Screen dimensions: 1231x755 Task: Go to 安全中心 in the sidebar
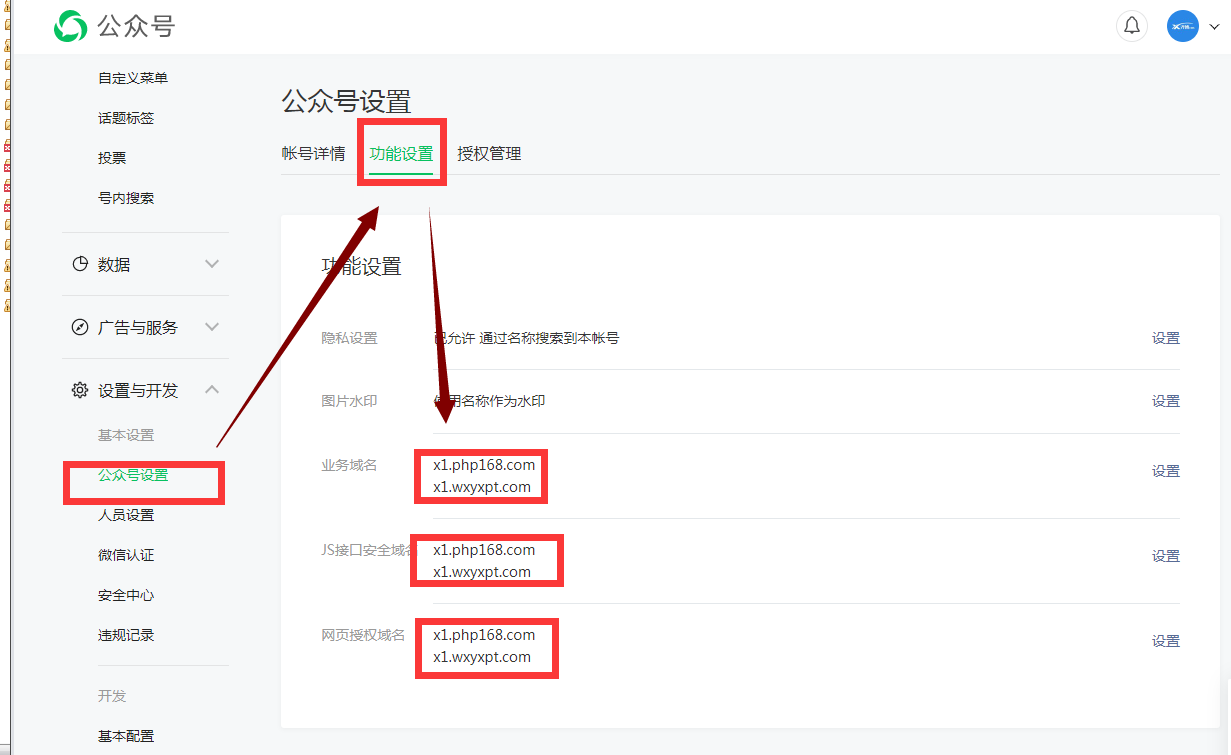click(x=126, y=595)
